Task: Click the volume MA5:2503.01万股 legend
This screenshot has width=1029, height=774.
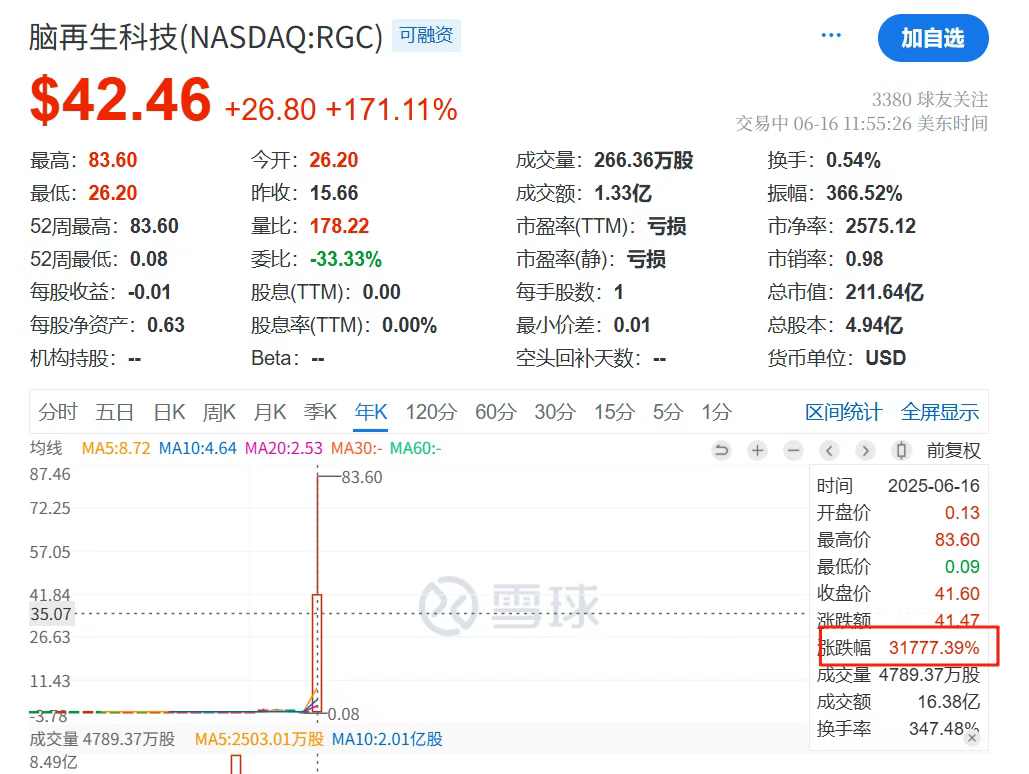Action: click(x=259, y=739)
